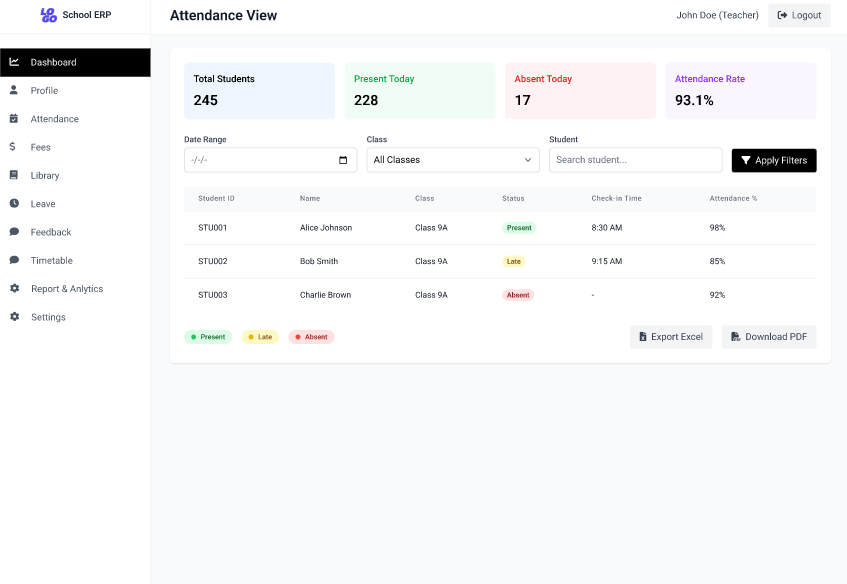Click the Settings gear icon in sidebar

pos(14,317)
